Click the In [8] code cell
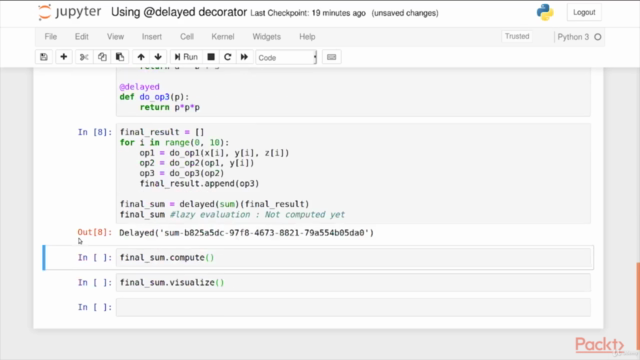640x360 pixels. point(353,173)
